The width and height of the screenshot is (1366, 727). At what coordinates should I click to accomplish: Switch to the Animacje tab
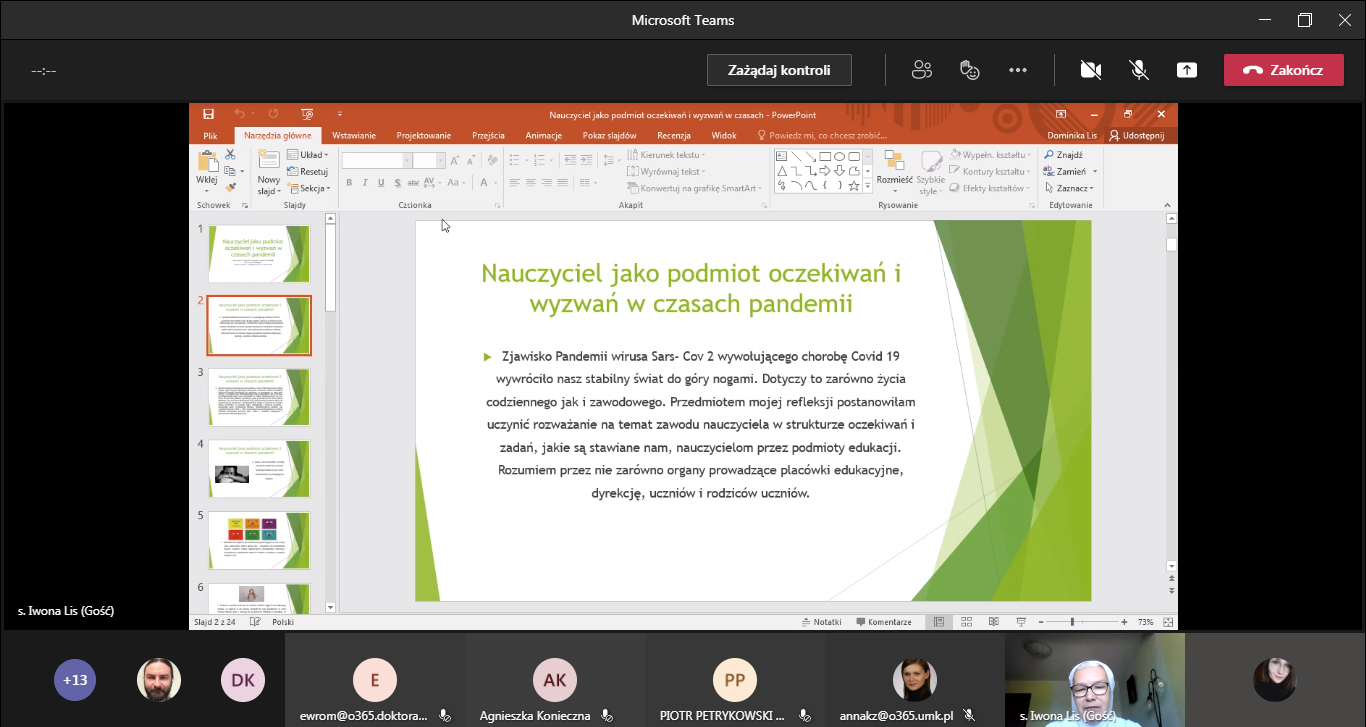(x=544, y=135)
